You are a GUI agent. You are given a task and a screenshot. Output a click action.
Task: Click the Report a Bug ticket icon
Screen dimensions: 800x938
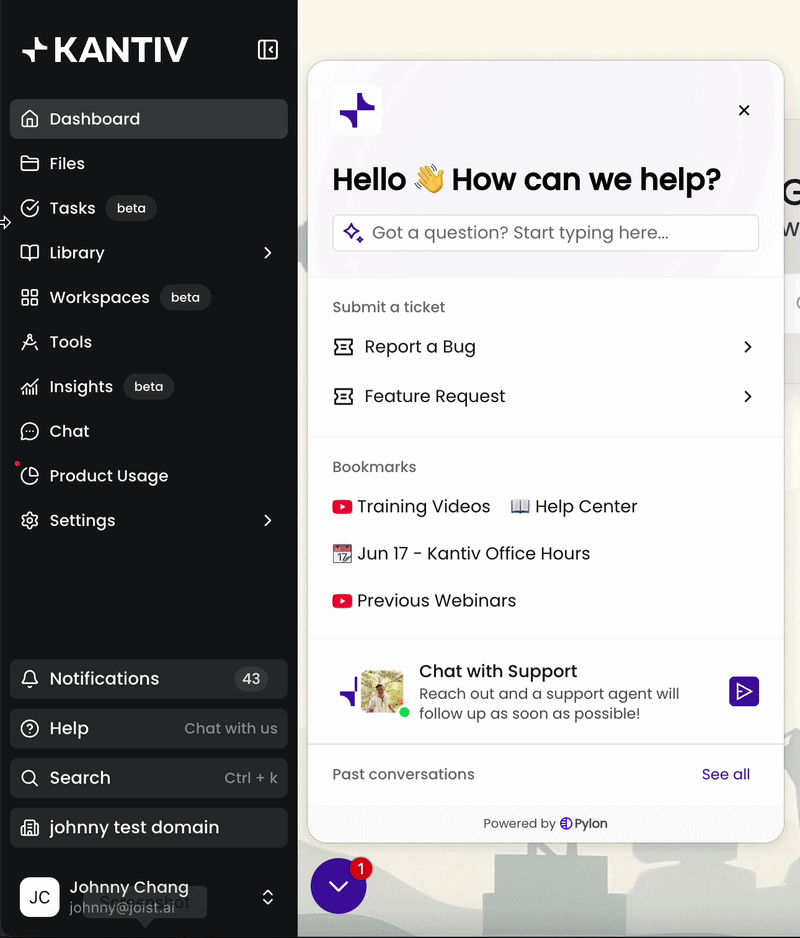coord(343,347)
